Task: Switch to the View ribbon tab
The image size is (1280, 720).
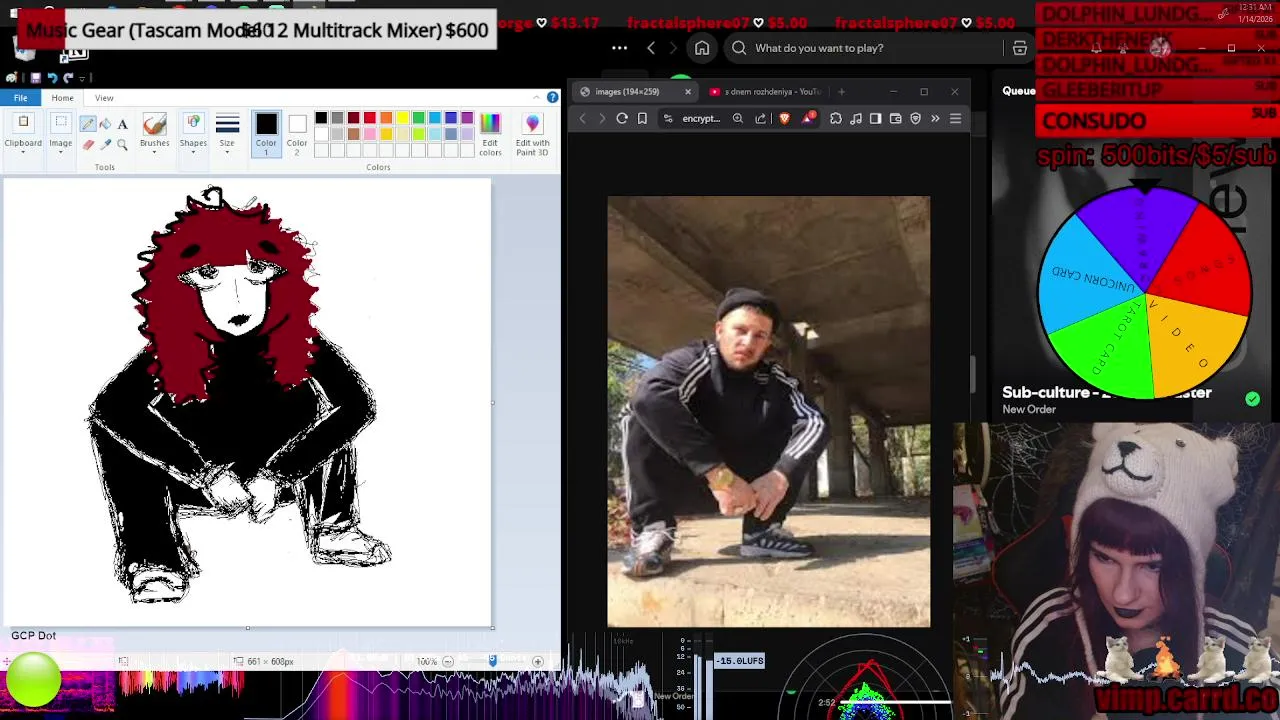Action: click(104, 98)
